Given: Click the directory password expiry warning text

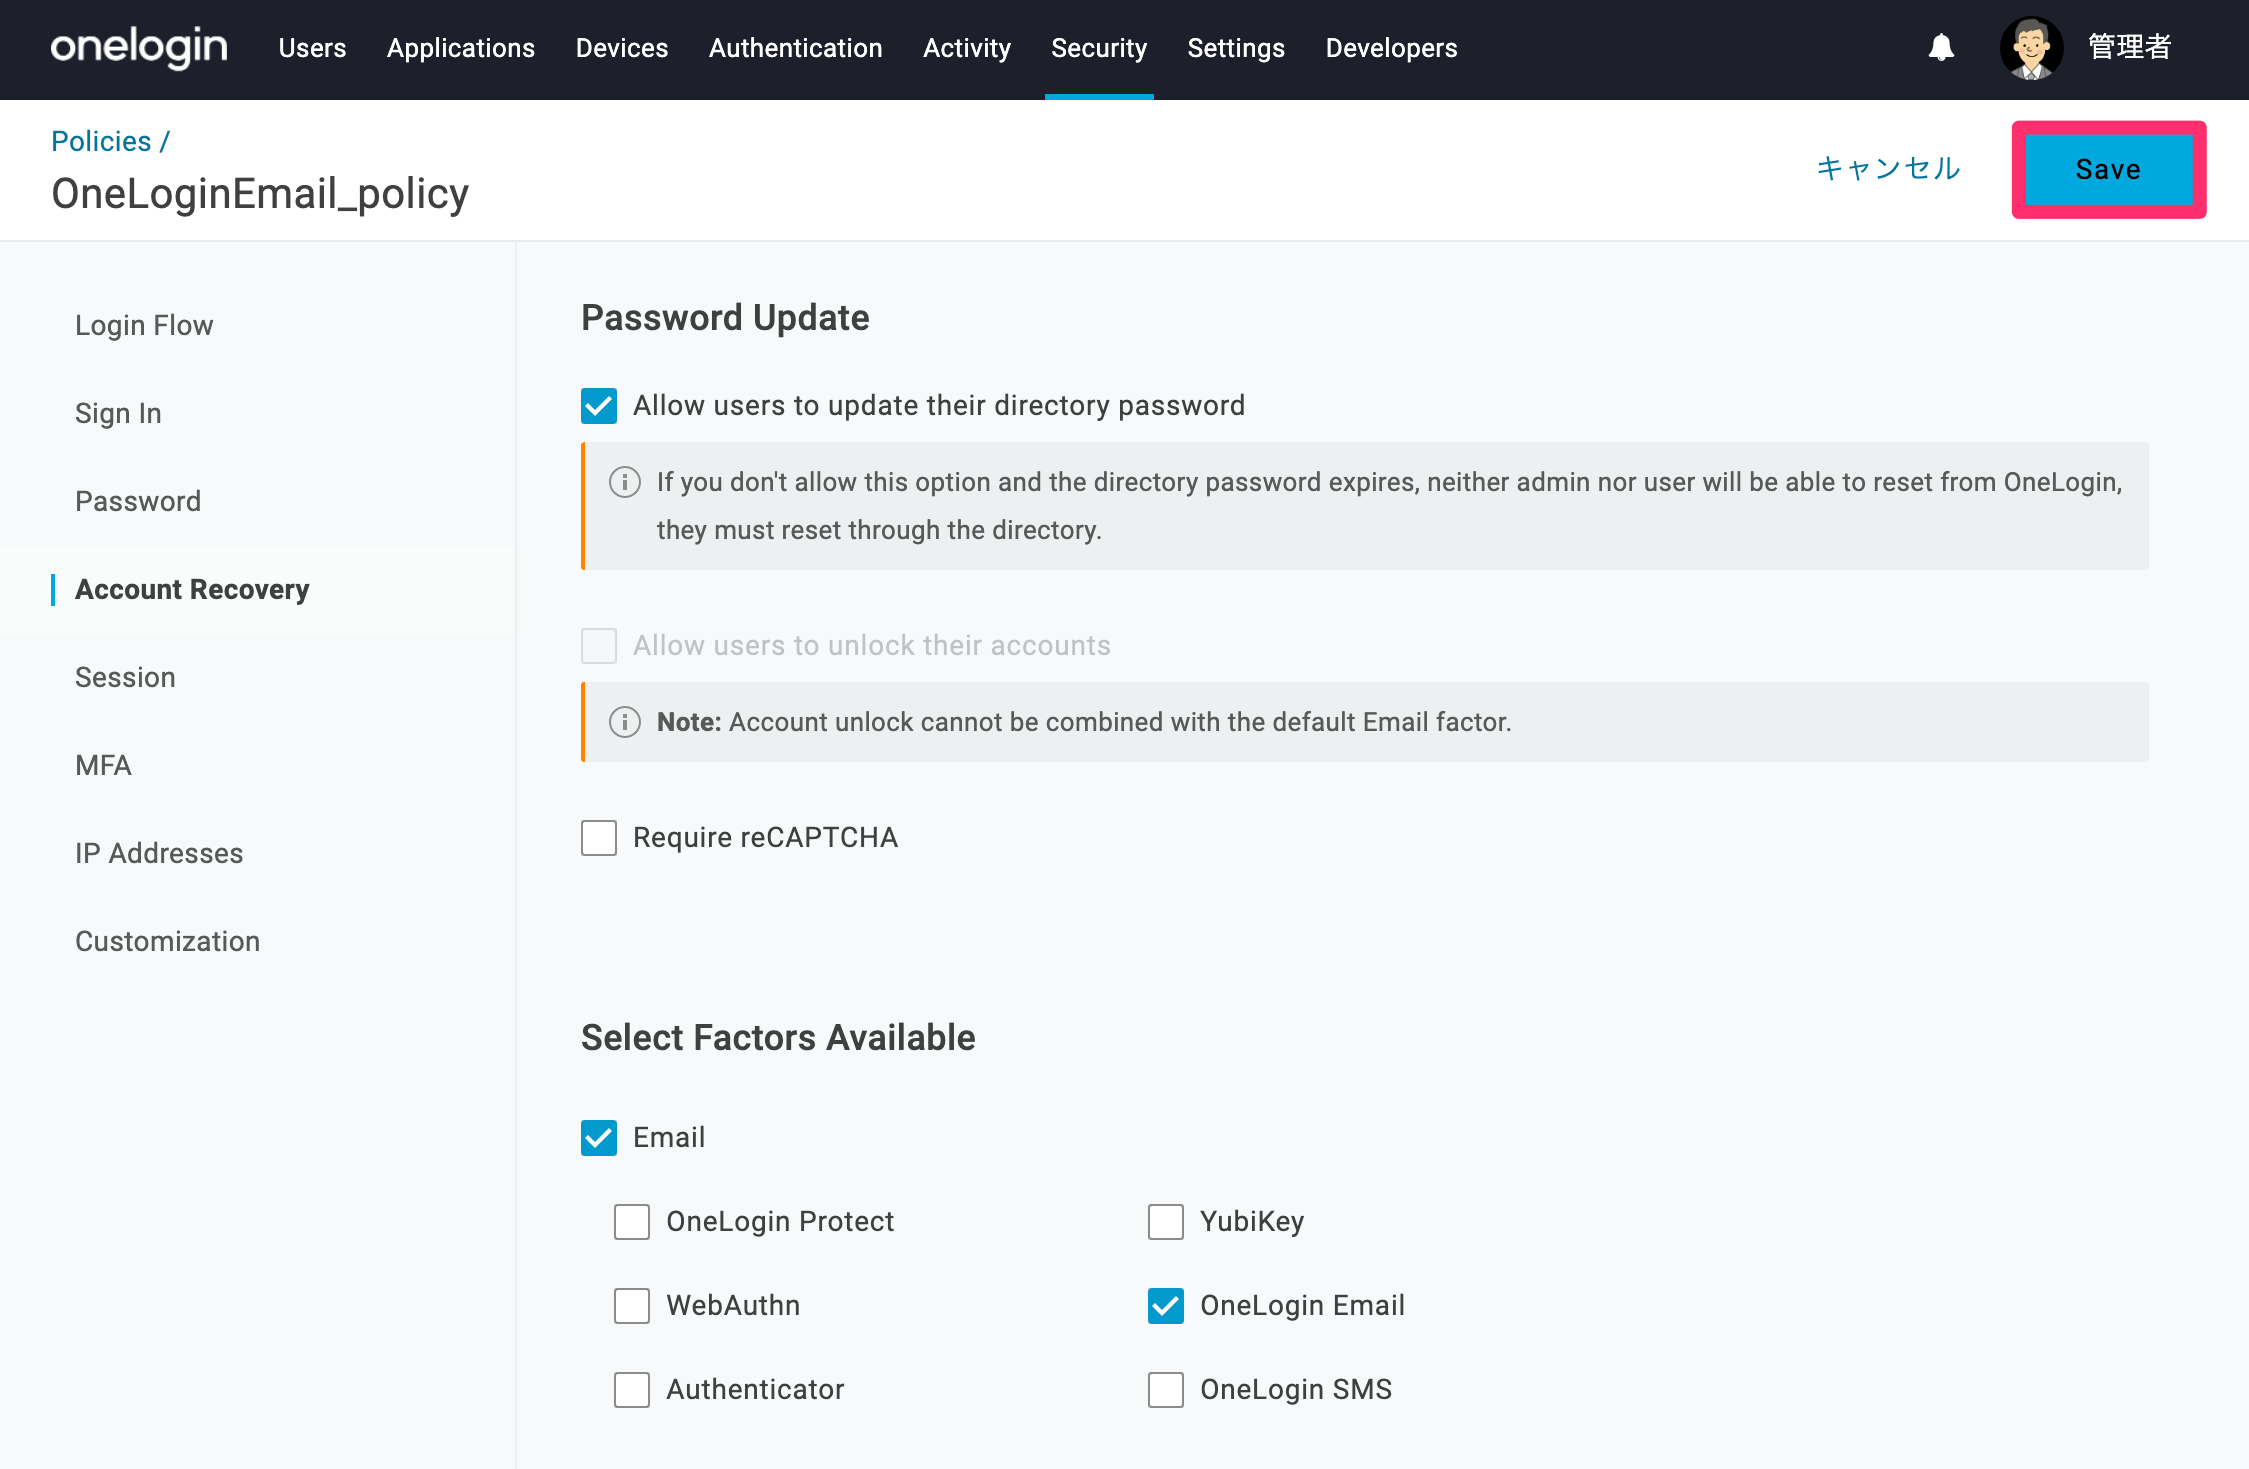Looking at the screenshot, I should [x=1390, y=506].
